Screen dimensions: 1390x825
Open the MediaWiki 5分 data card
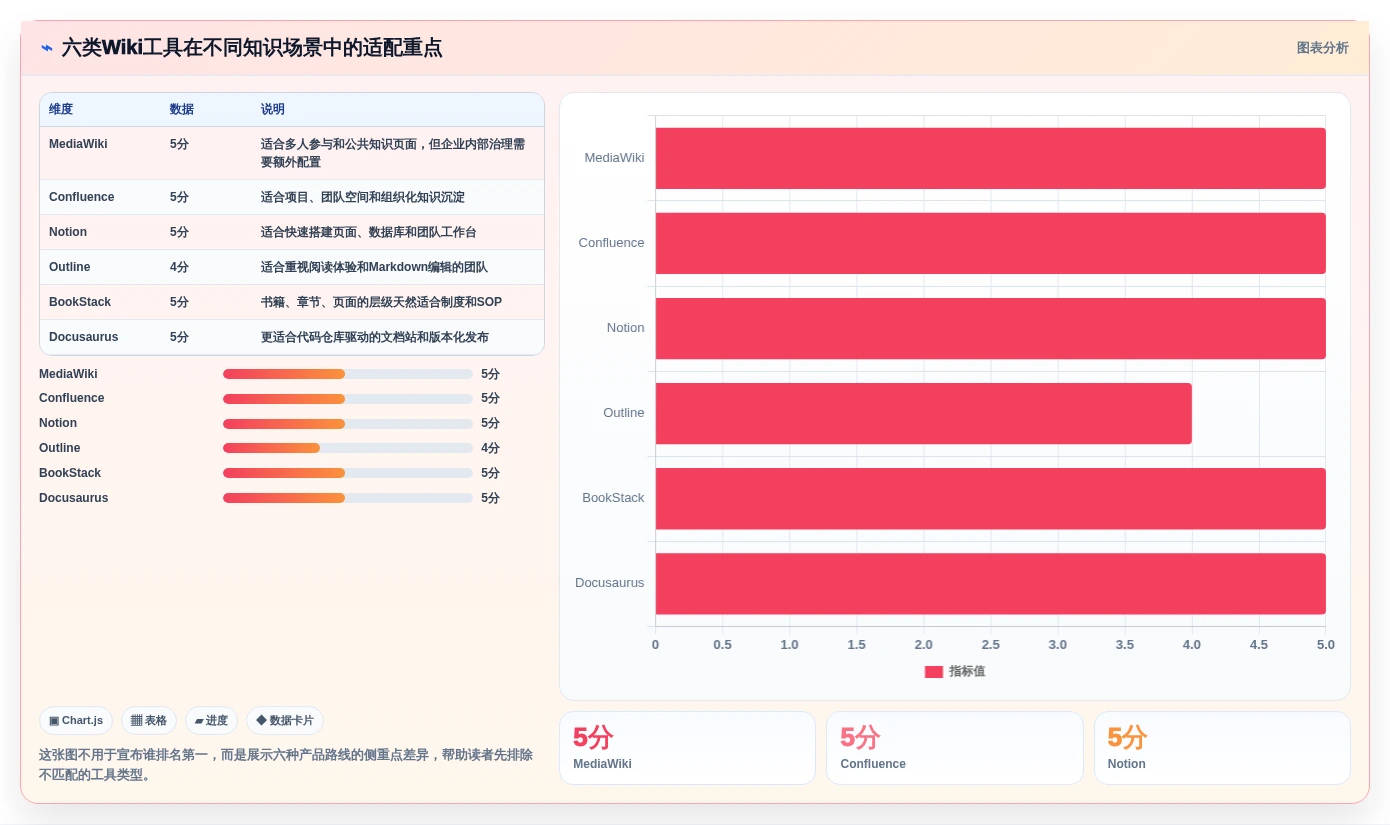[687, 748]
